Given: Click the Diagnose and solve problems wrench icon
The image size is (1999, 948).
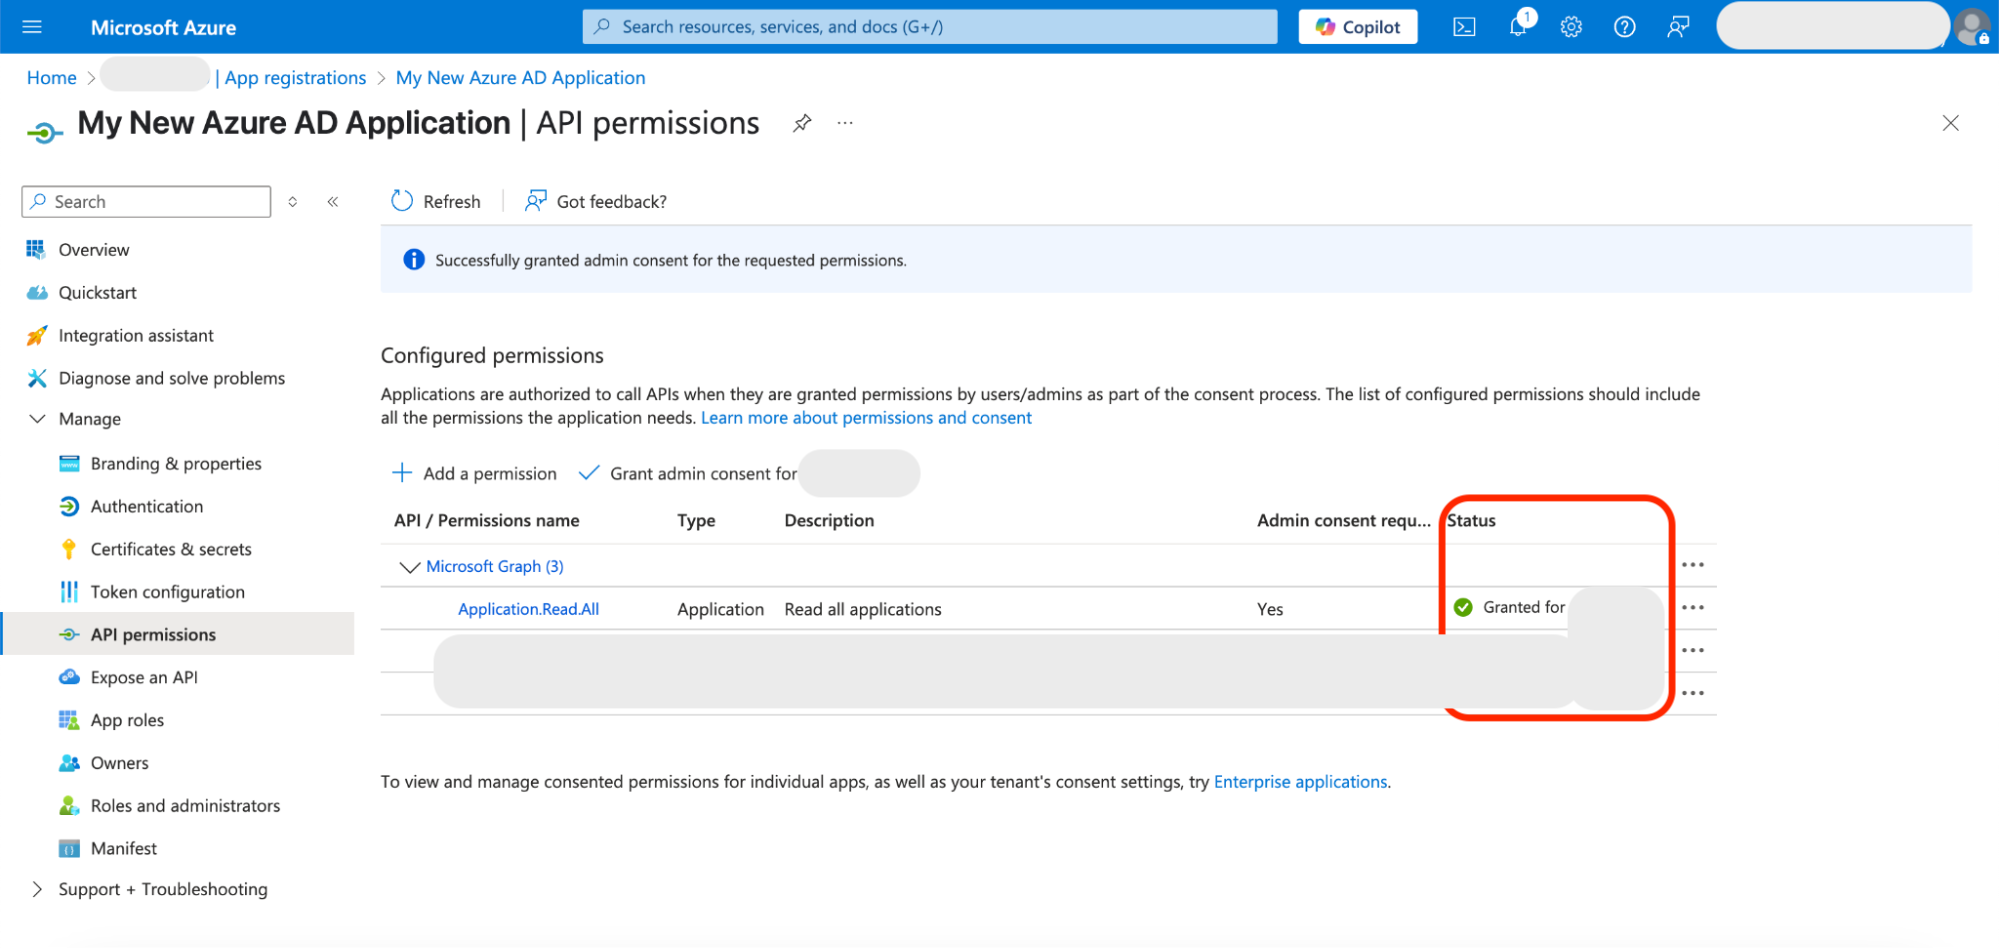Looking at the screenshot, I should [37, 378].
